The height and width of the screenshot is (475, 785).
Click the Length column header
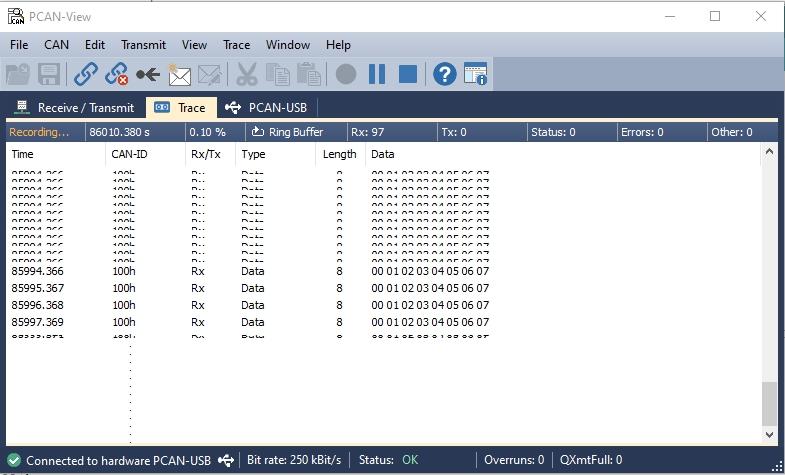point(339,154)
